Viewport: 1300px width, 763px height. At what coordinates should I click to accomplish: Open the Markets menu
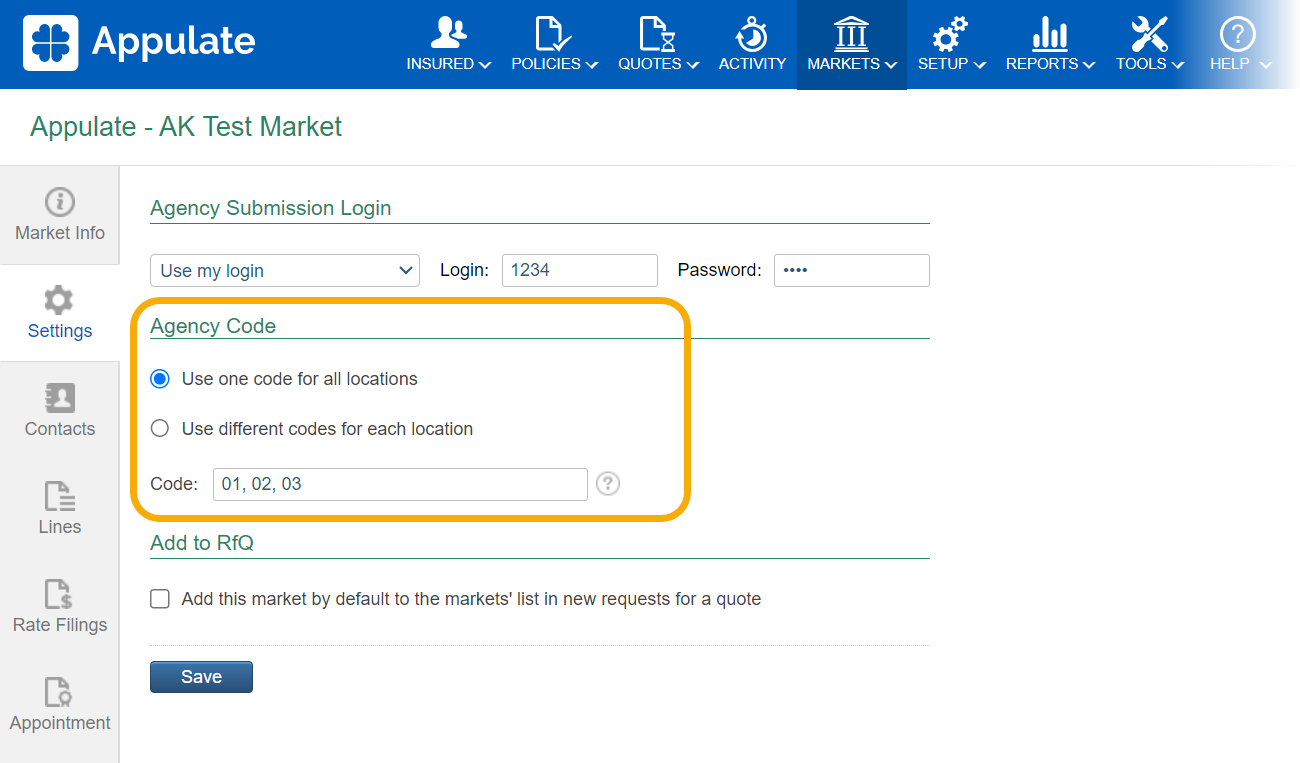[x=851, y=44]
